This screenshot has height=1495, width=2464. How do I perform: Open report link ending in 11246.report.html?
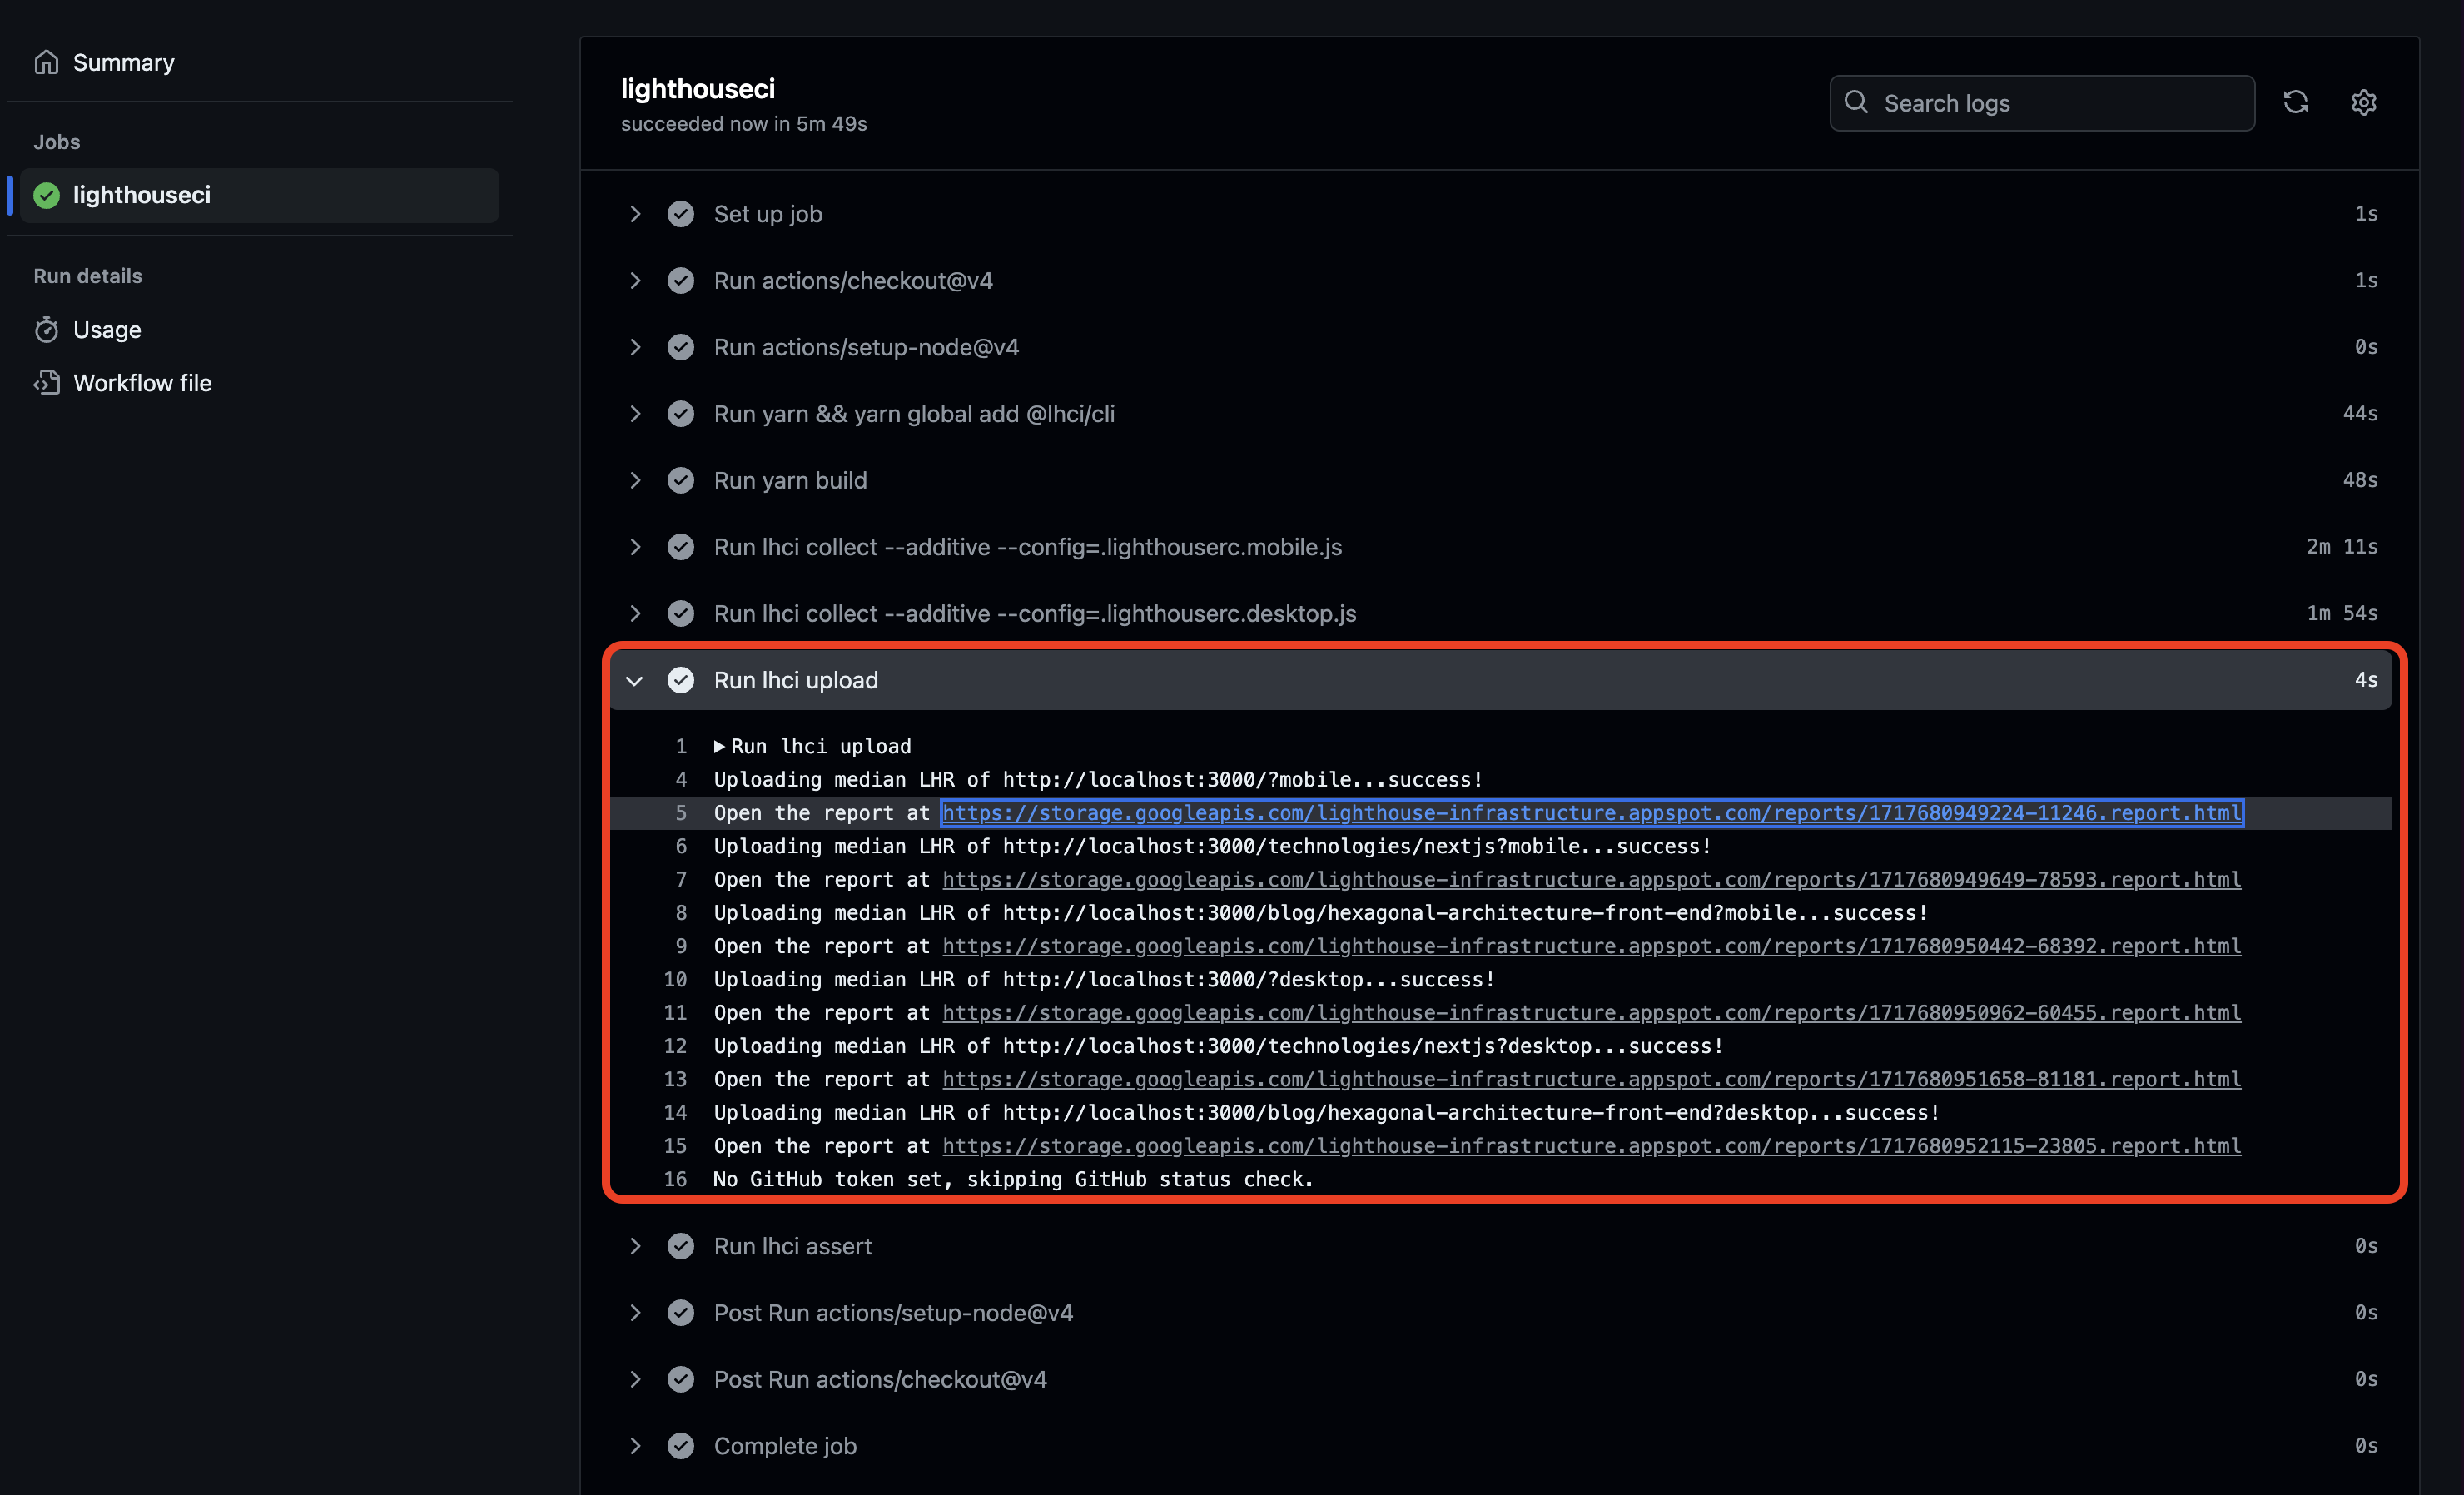pos(1591,813)
